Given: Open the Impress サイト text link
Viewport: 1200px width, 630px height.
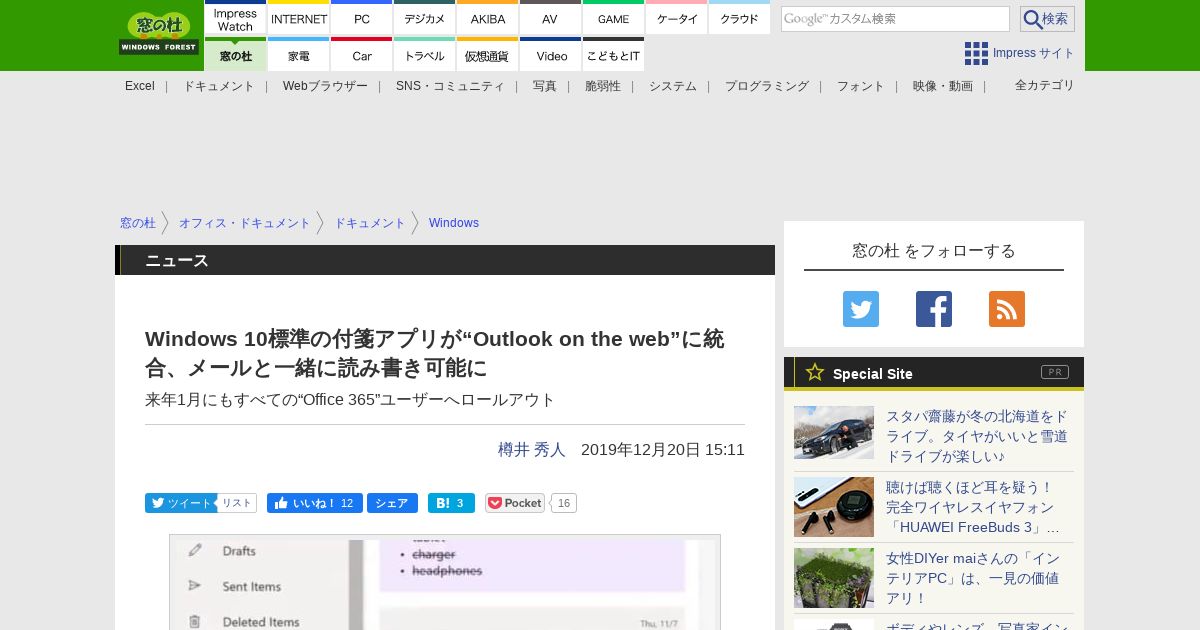Looking at the screenshot, I should (1034, 53).
